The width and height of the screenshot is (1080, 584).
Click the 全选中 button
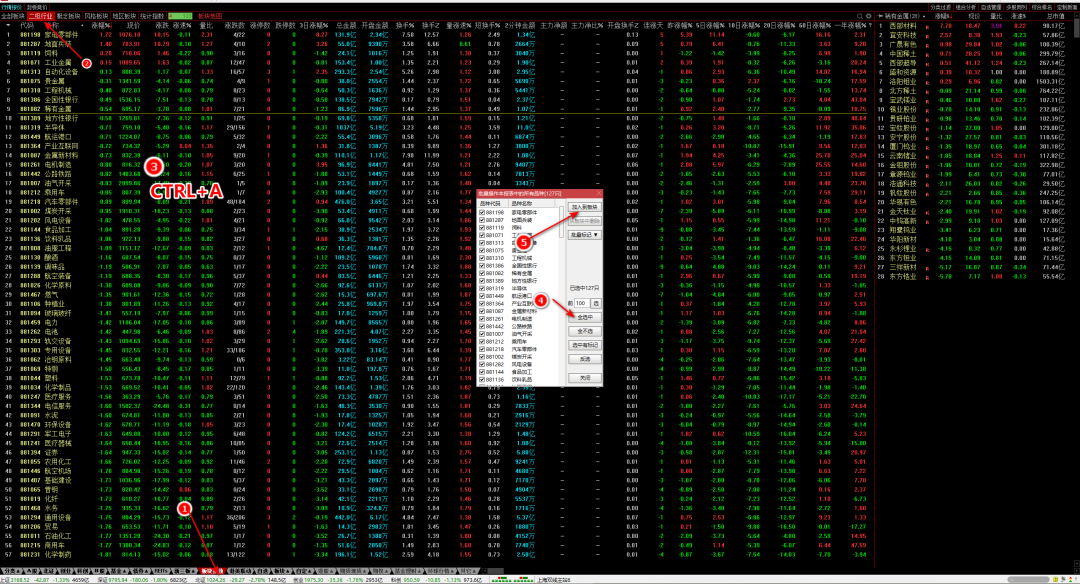point(585,317)
